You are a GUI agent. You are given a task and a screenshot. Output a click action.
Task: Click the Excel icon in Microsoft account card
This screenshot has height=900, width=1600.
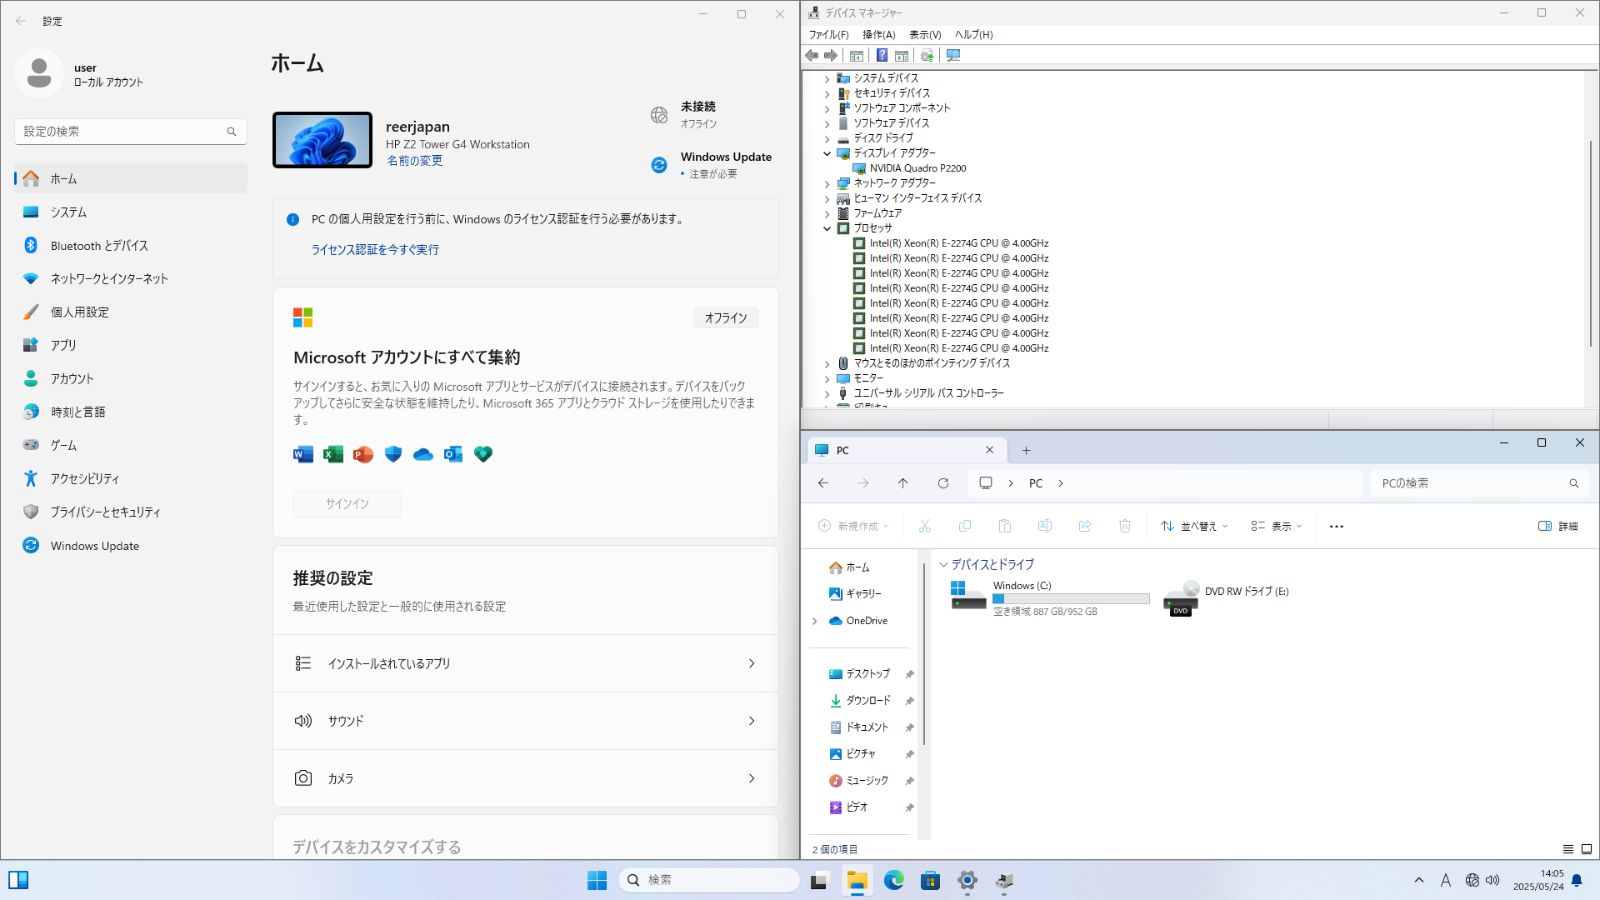click(x=333, y=454)
